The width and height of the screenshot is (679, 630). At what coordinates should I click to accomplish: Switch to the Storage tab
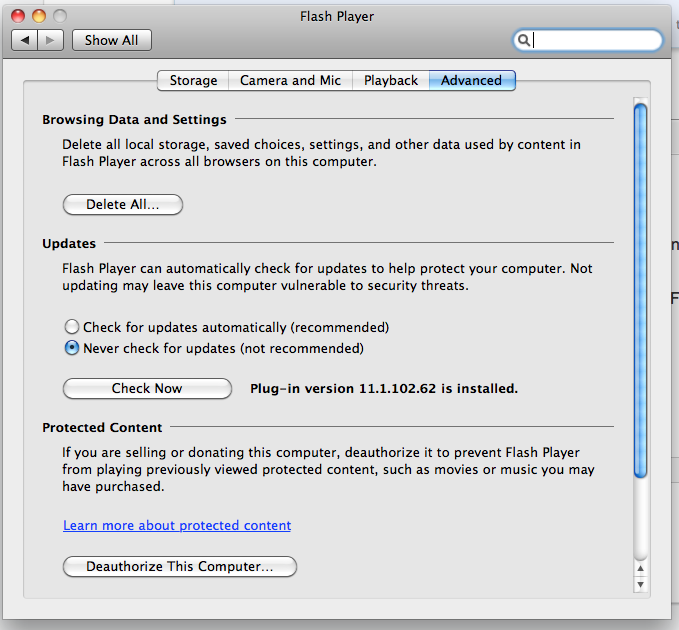[x=193, y=81]
